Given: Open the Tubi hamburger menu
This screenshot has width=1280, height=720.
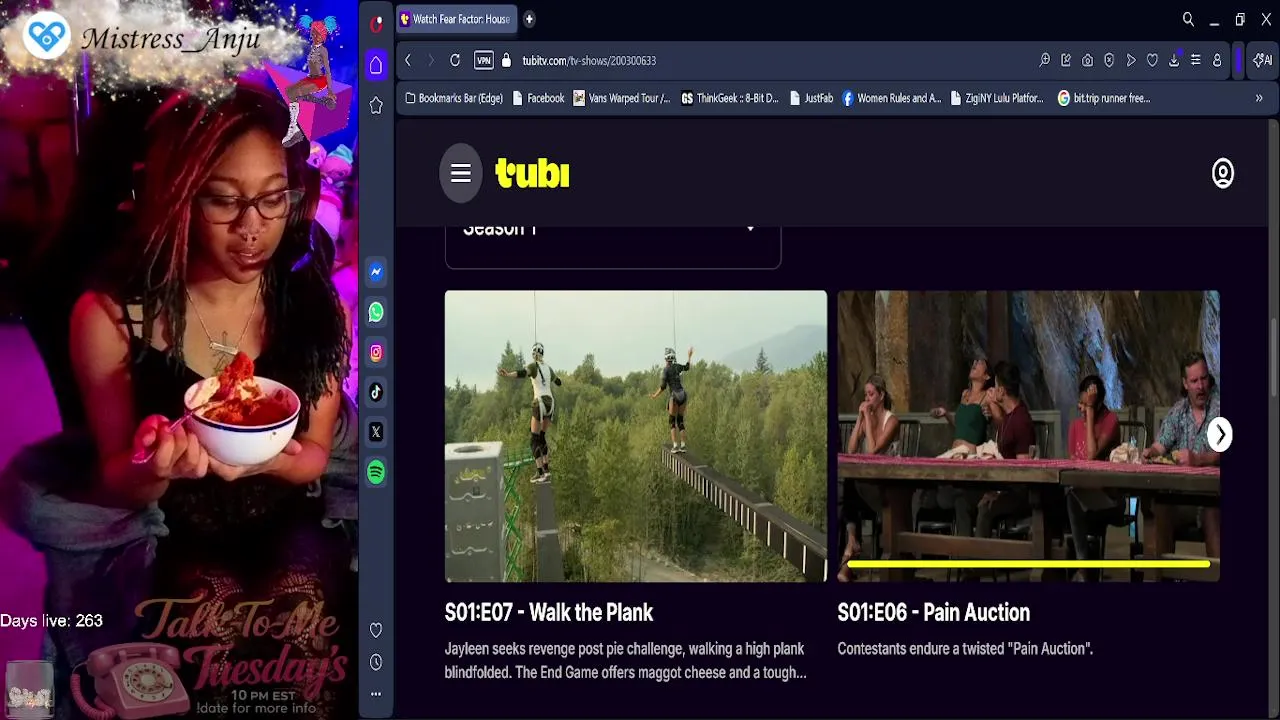Looking at the screenshot, I should point(461,173).
